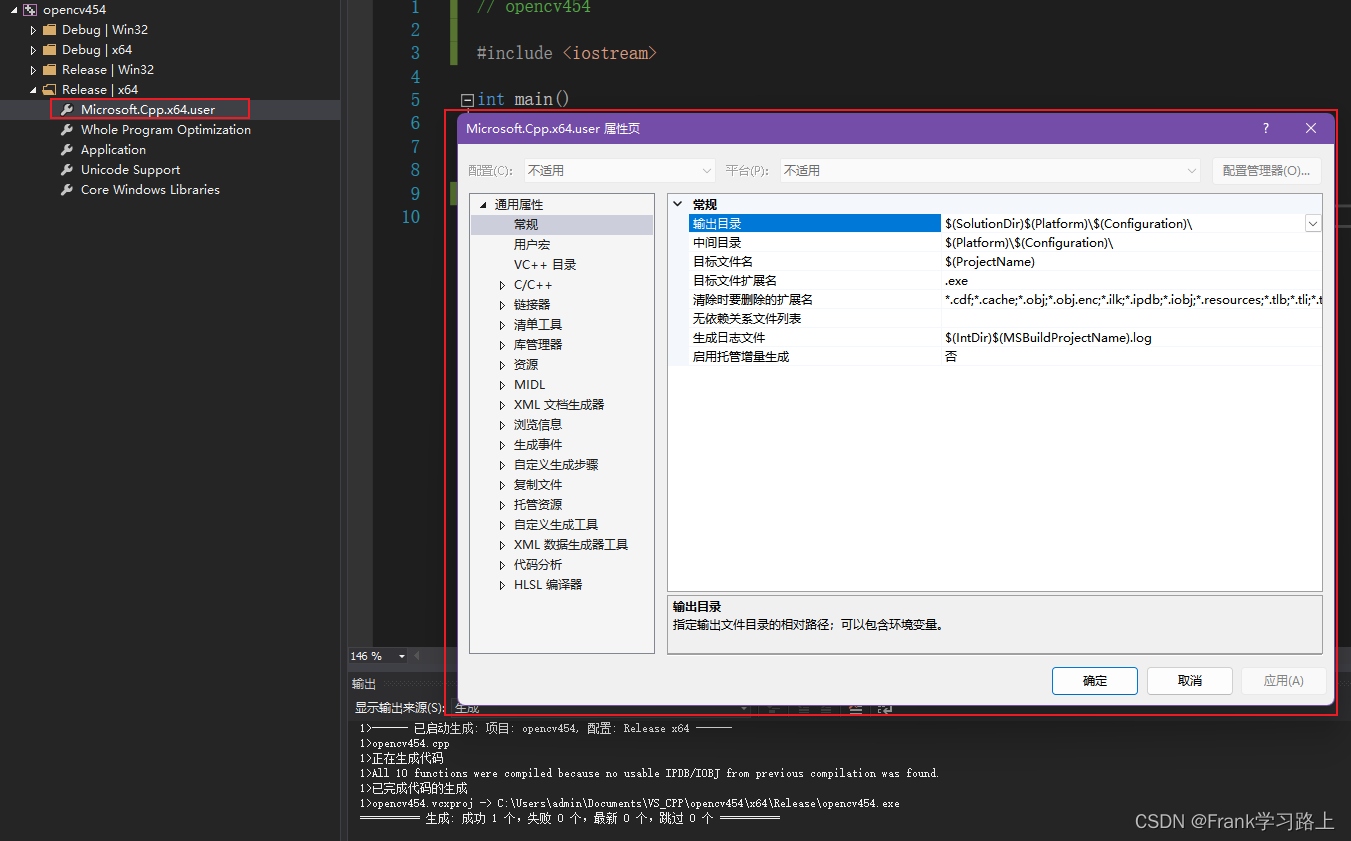Click the 应用(A) button
Screen dimensions: 1351x841
tap(1284, 681)
